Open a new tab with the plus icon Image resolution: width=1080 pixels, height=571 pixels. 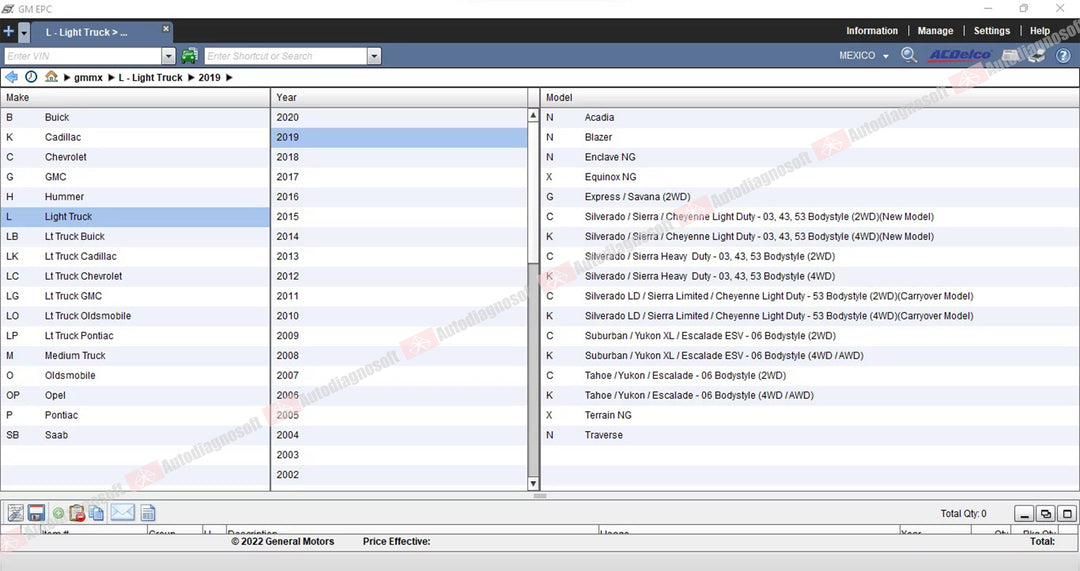coord(8,32)
